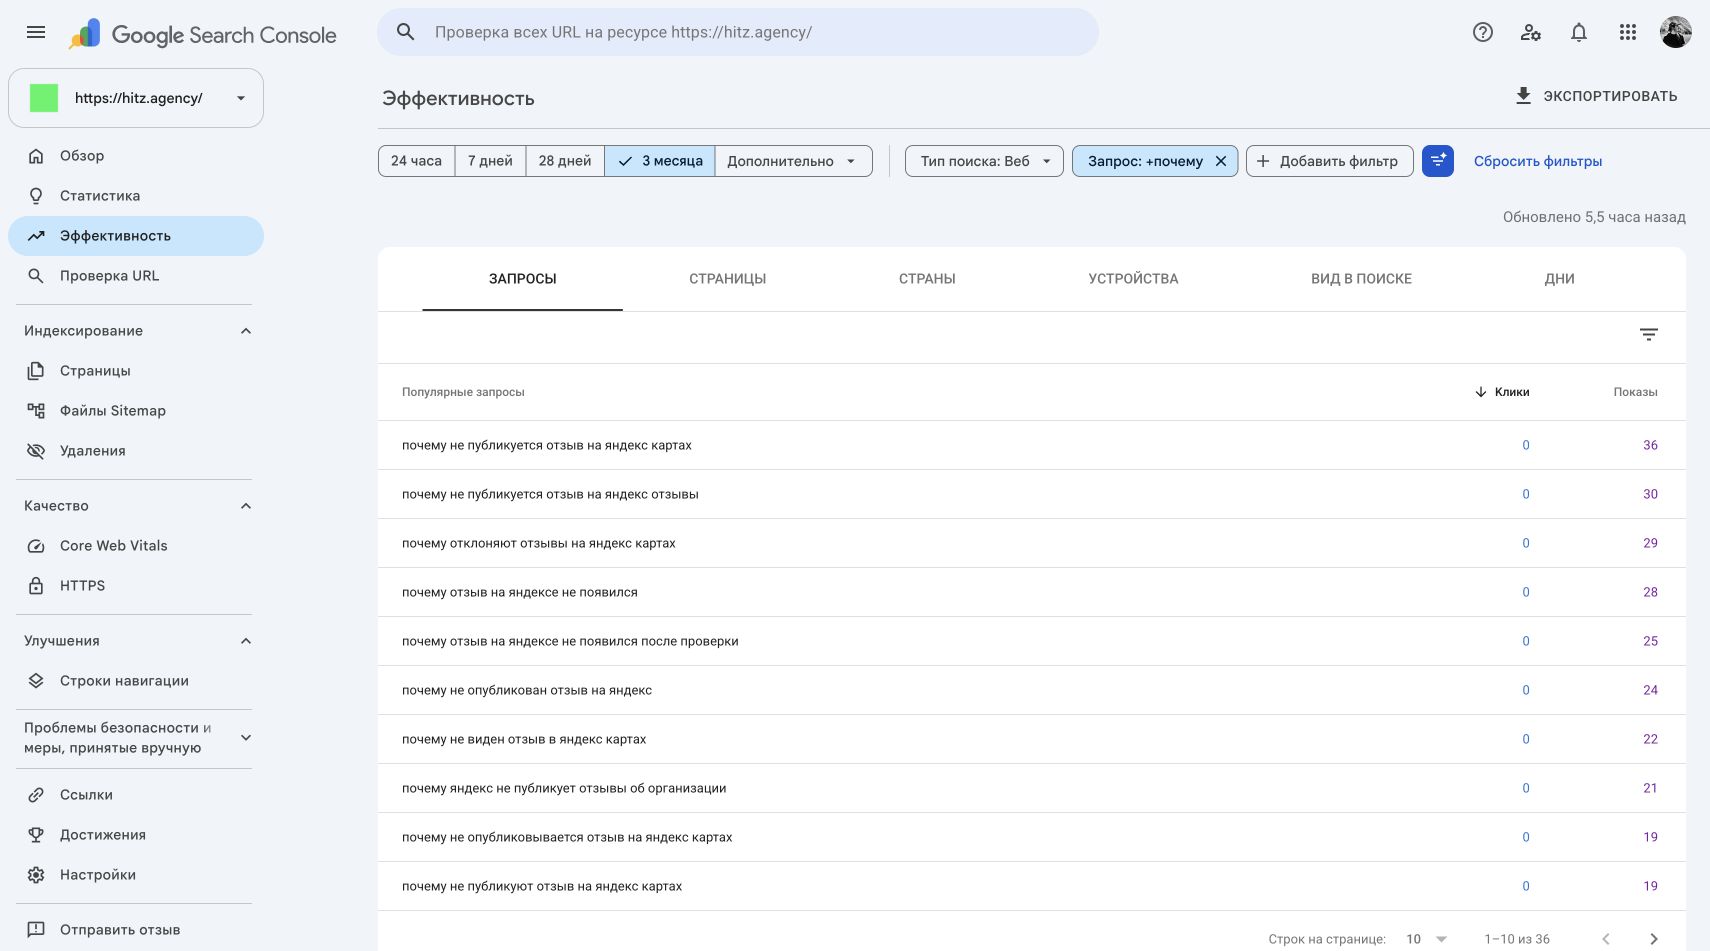Collapse the Качество section
This screenshot has height=951, width=1710.
click(246, 506)
